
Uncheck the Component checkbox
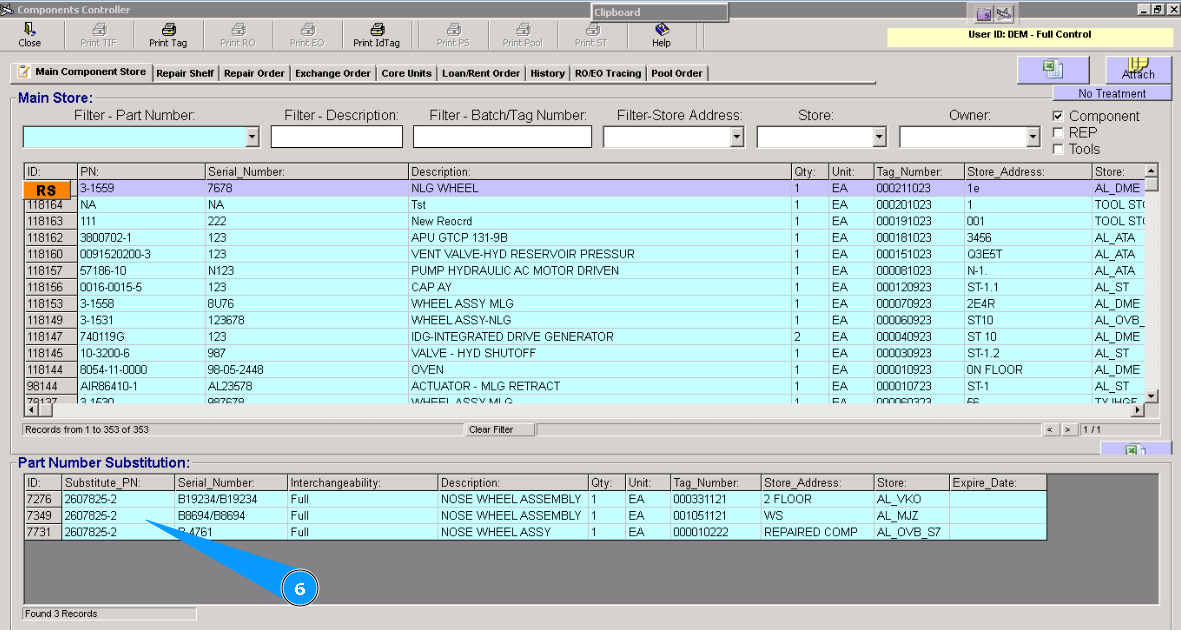[1059, 116]
